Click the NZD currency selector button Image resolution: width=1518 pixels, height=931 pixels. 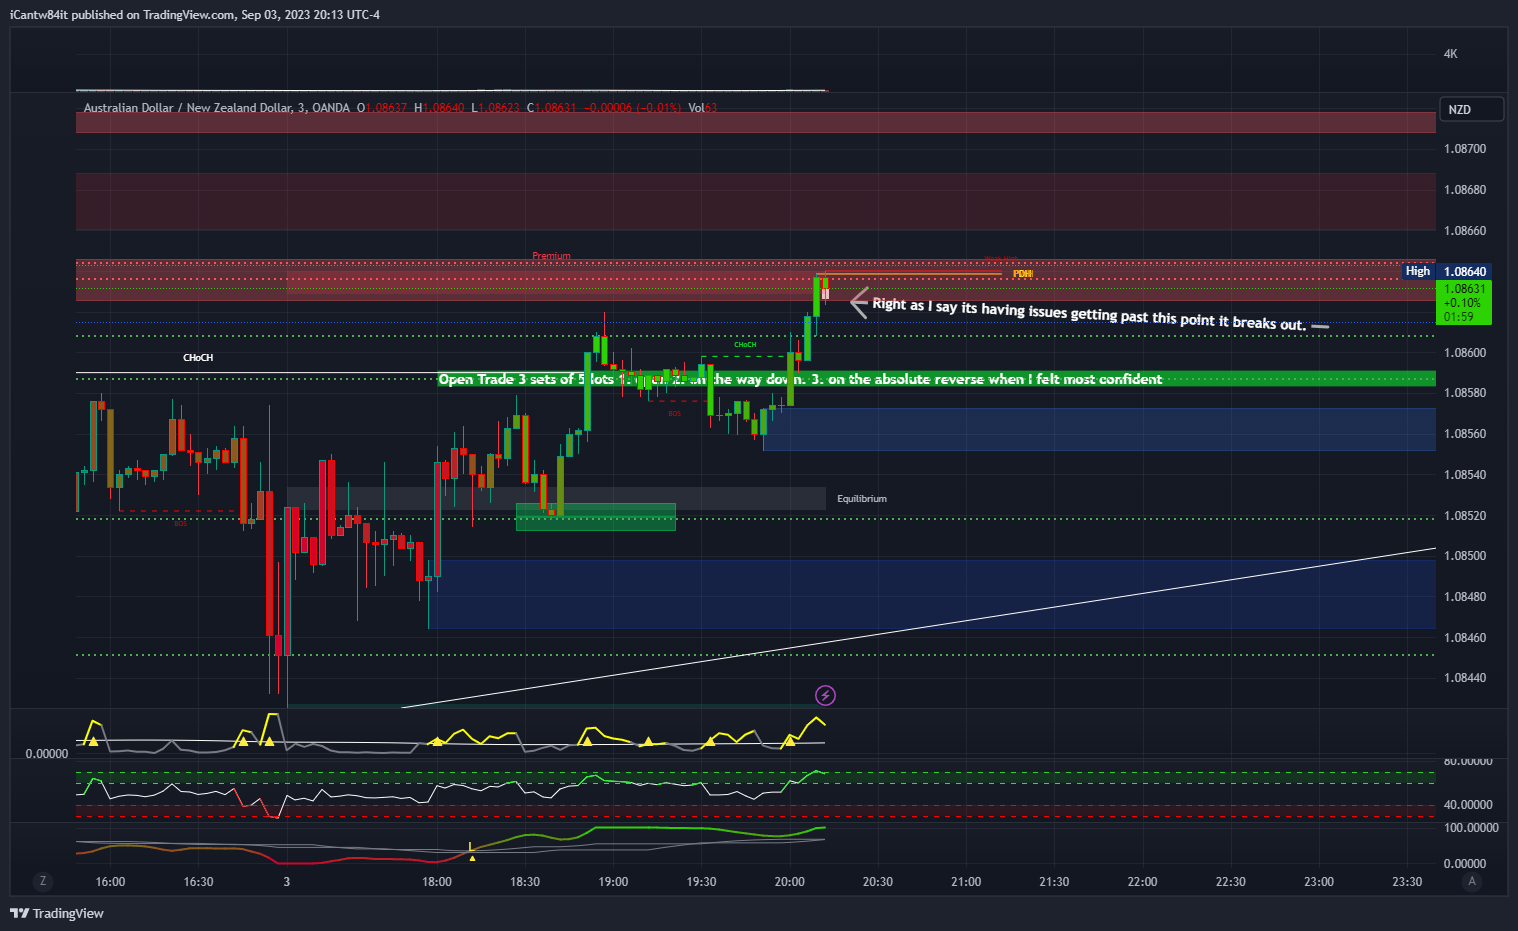pyautogui.click(x=1470, y=109)
